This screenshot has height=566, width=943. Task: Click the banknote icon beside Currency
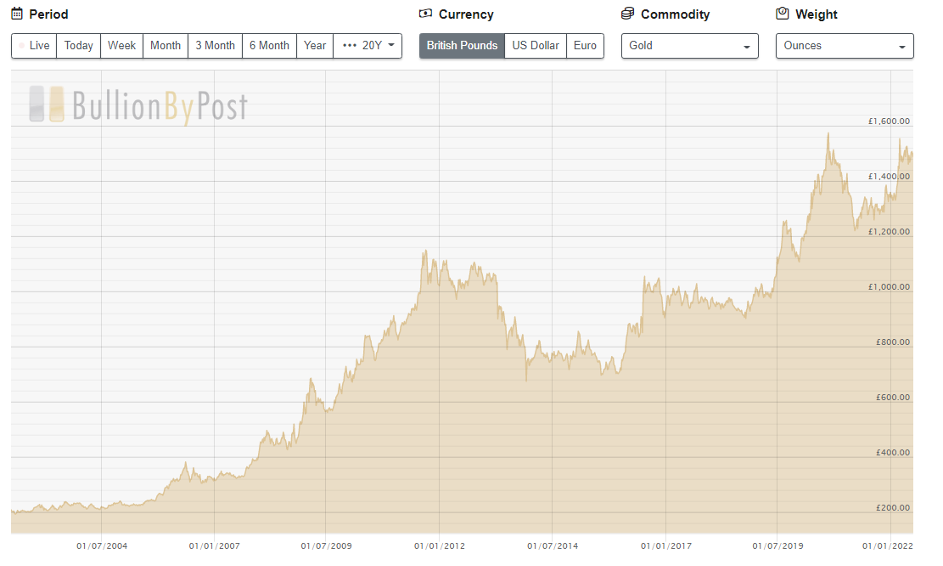point(425,13)
